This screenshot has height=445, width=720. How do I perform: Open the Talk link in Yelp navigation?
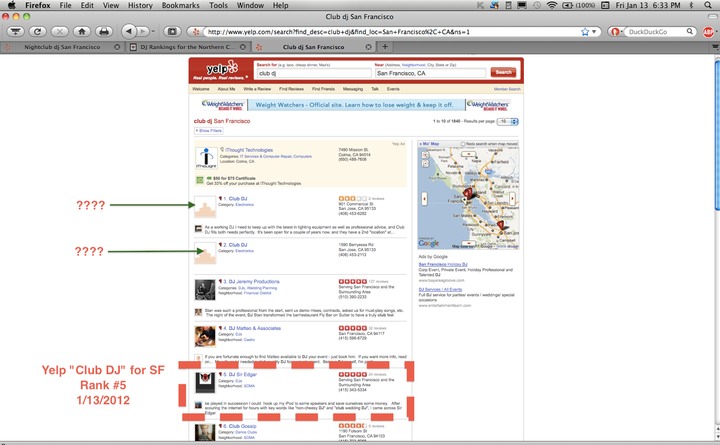(375, 89)
